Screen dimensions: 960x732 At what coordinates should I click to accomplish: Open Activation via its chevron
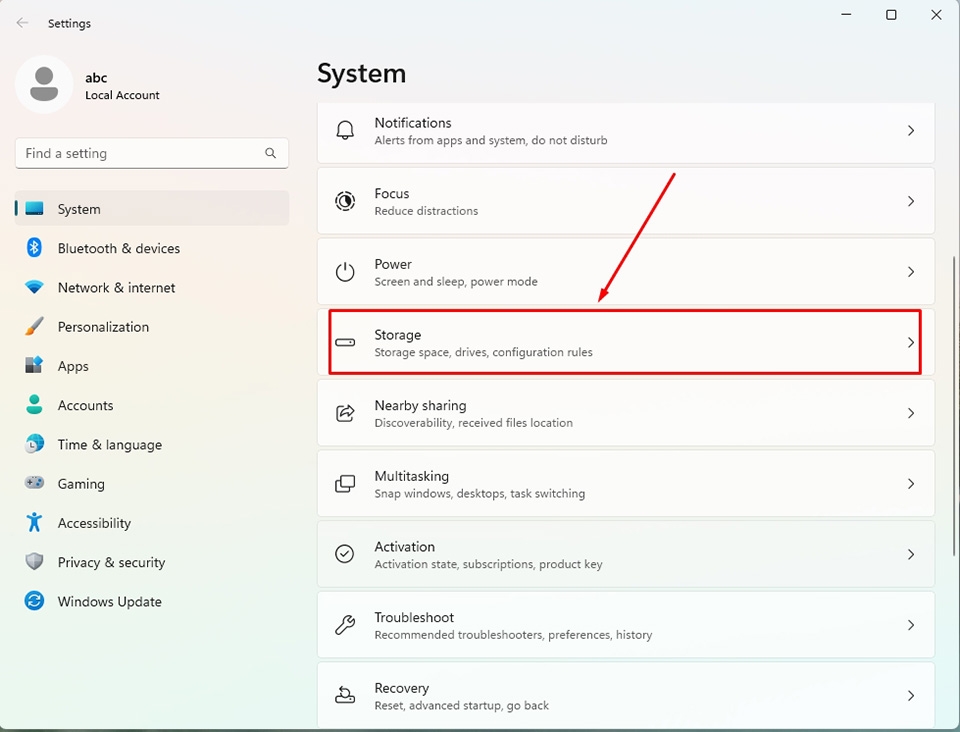click(x=911, y=554)
